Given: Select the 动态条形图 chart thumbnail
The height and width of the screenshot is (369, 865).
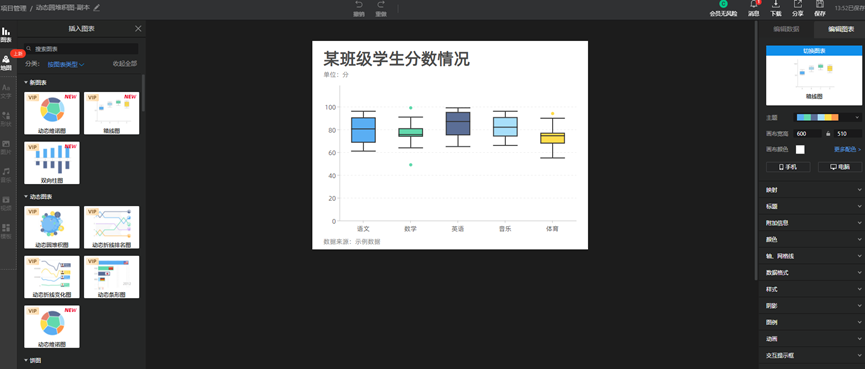Looking at the screenshot, I should [x=111, y=277].
